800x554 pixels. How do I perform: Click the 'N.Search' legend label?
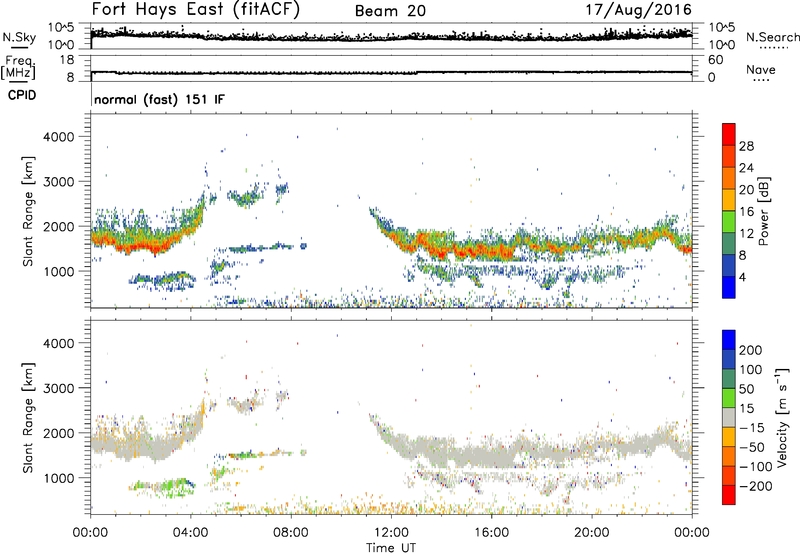point(772,37)
